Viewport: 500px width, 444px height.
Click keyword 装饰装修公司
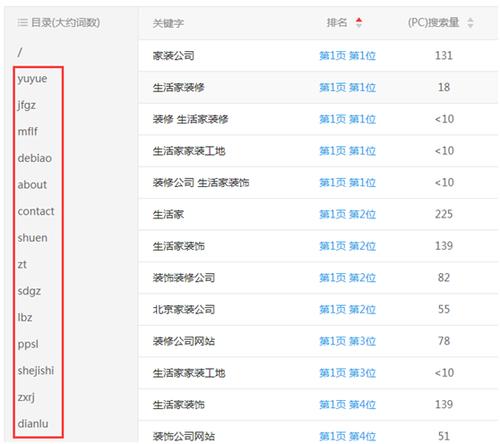click(184, 277)
